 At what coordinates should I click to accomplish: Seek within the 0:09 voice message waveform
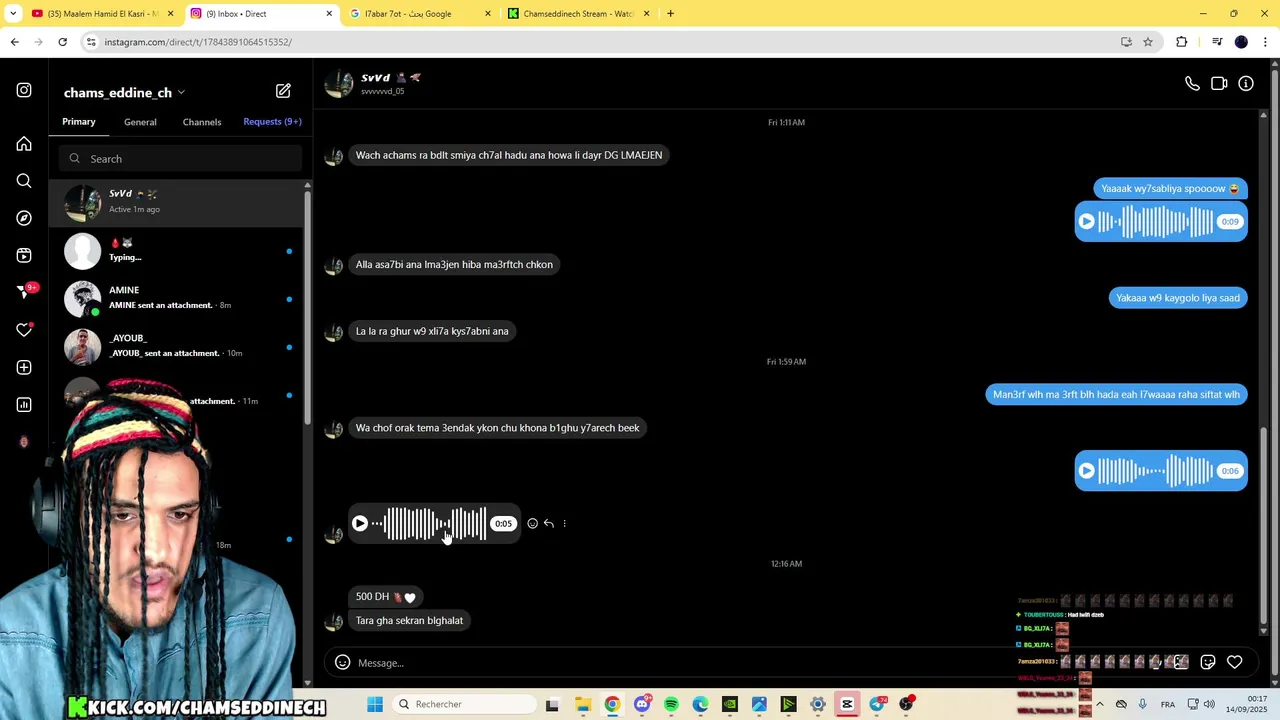click(1156, 222)
